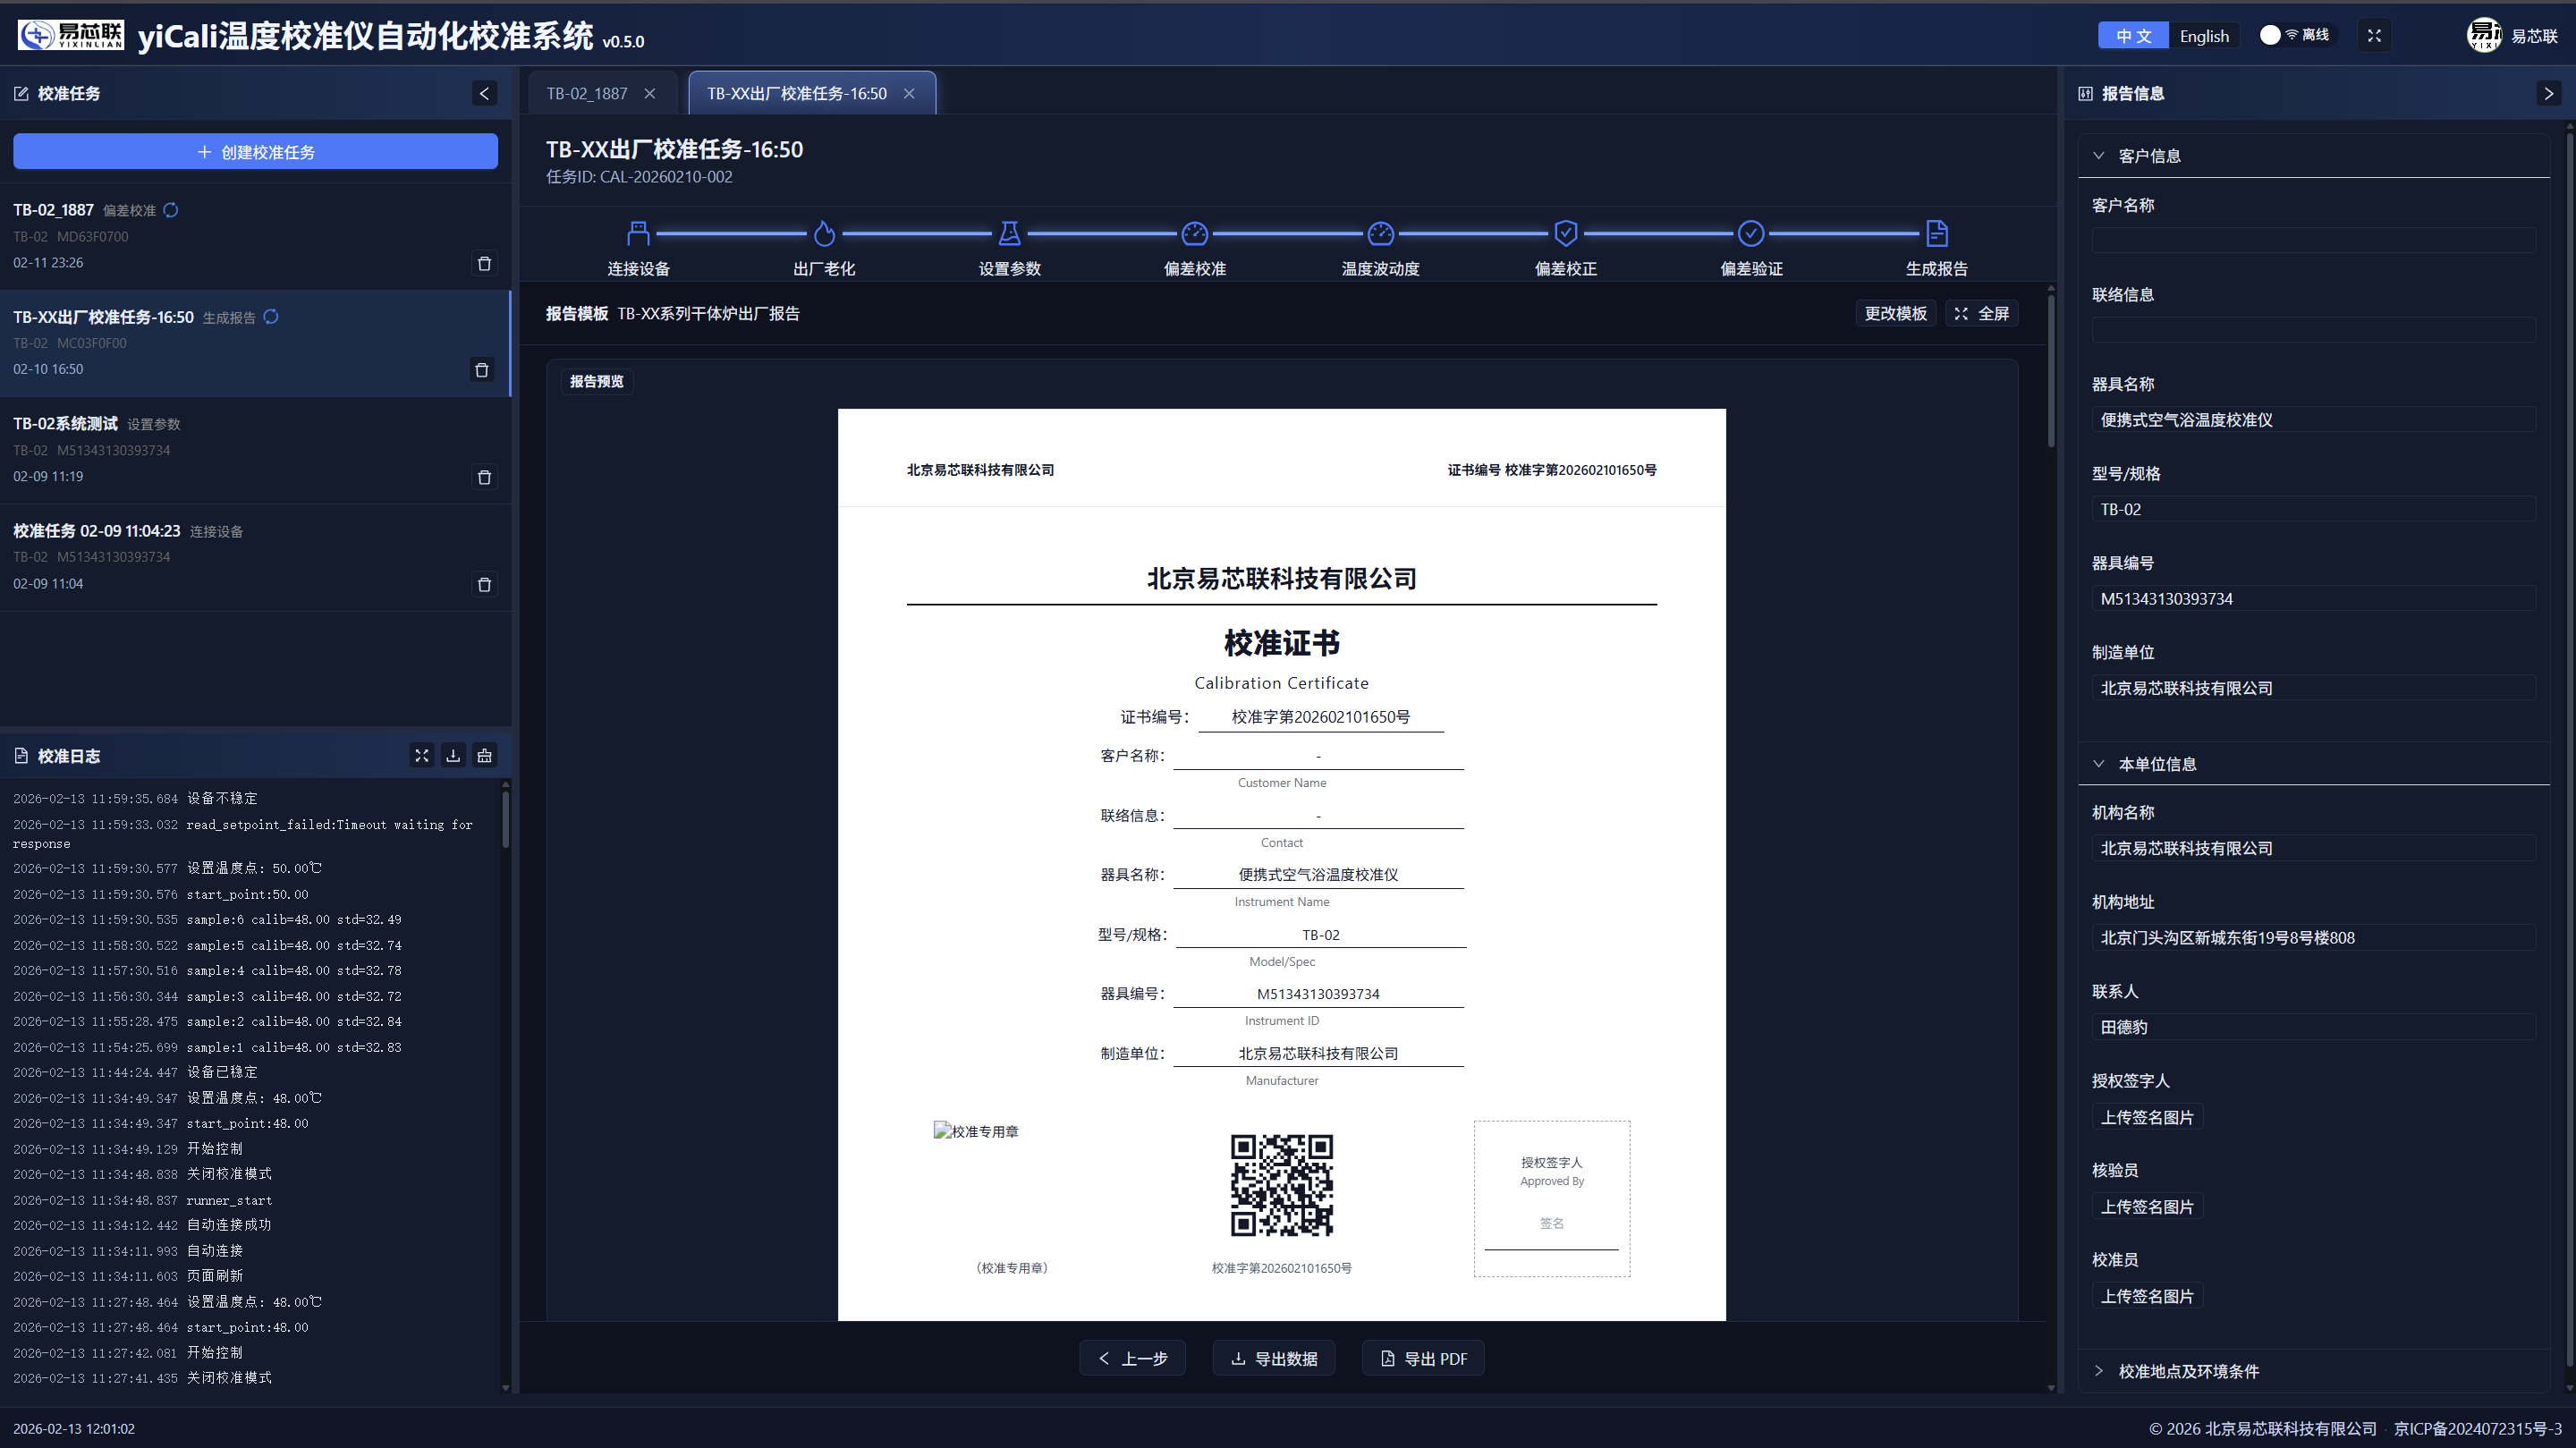2576x1448 pixels.
Task: Click the 校准任务 edit icon
Action: coord(21,93)
